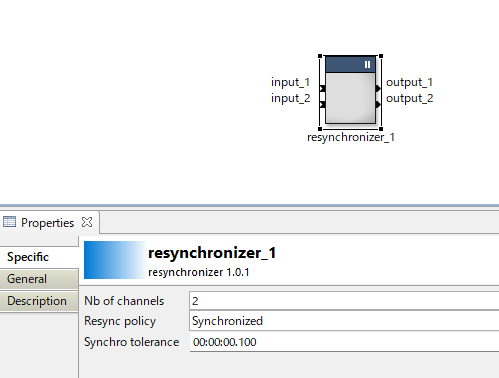499x378 pixels.
Task: Click the input_1 port arrow
Action: 323,88
